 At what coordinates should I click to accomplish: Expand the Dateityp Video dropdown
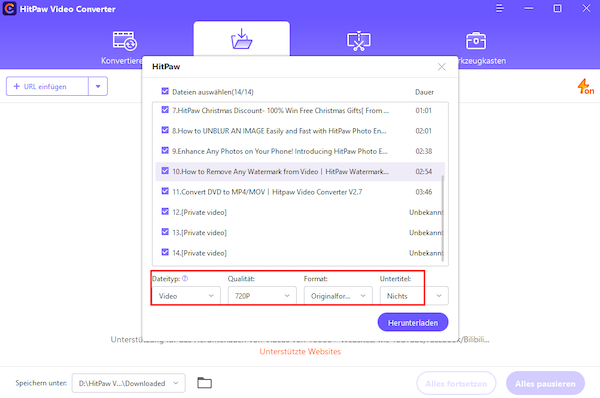pos(186,296)
